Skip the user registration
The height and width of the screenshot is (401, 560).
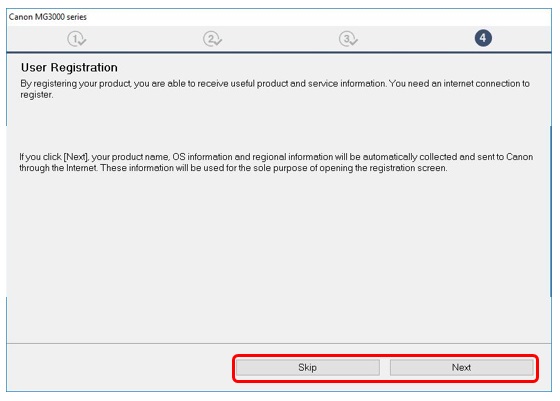coord(308,367)
